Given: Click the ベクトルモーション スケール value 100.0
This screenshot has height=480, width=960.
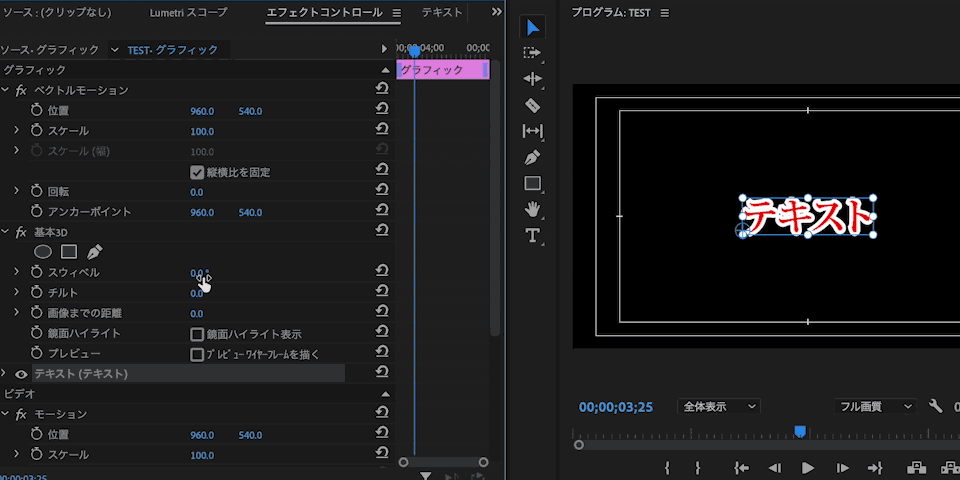Looking at the screenshot, I should click(202, 131).
